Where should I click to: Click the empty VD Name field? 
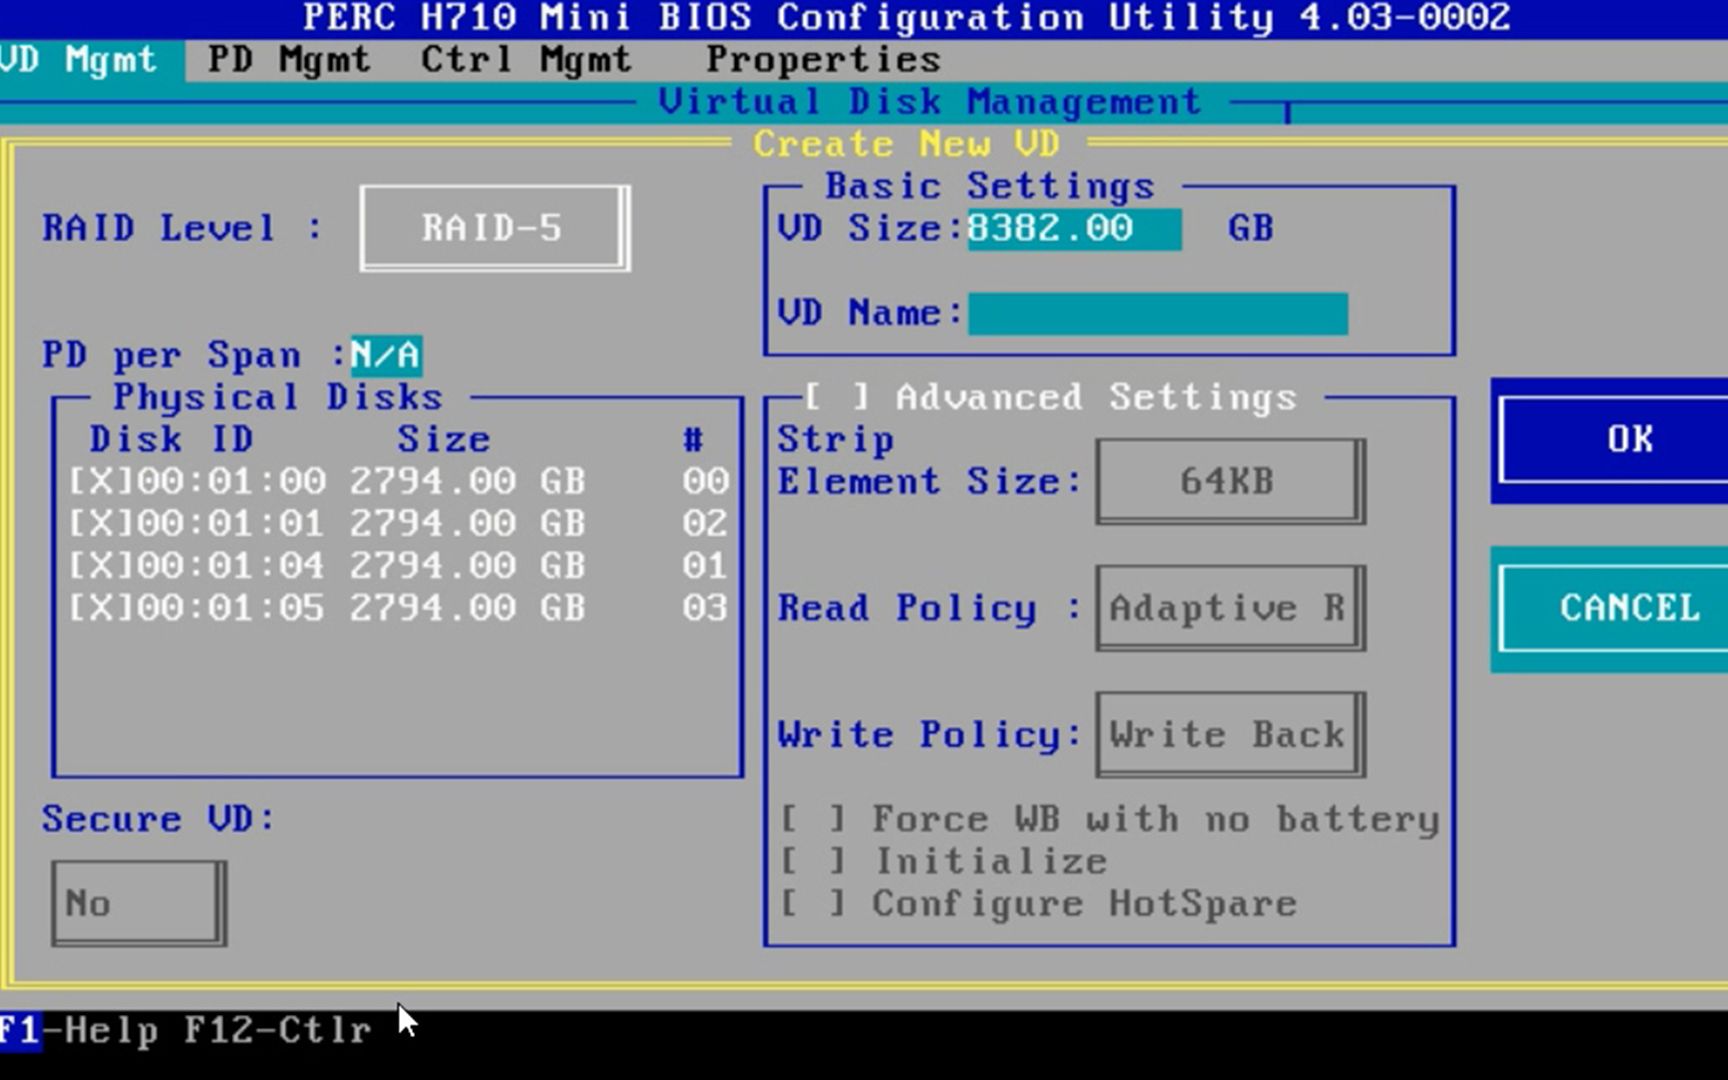pyautogui.click(x=1158, y=314)
